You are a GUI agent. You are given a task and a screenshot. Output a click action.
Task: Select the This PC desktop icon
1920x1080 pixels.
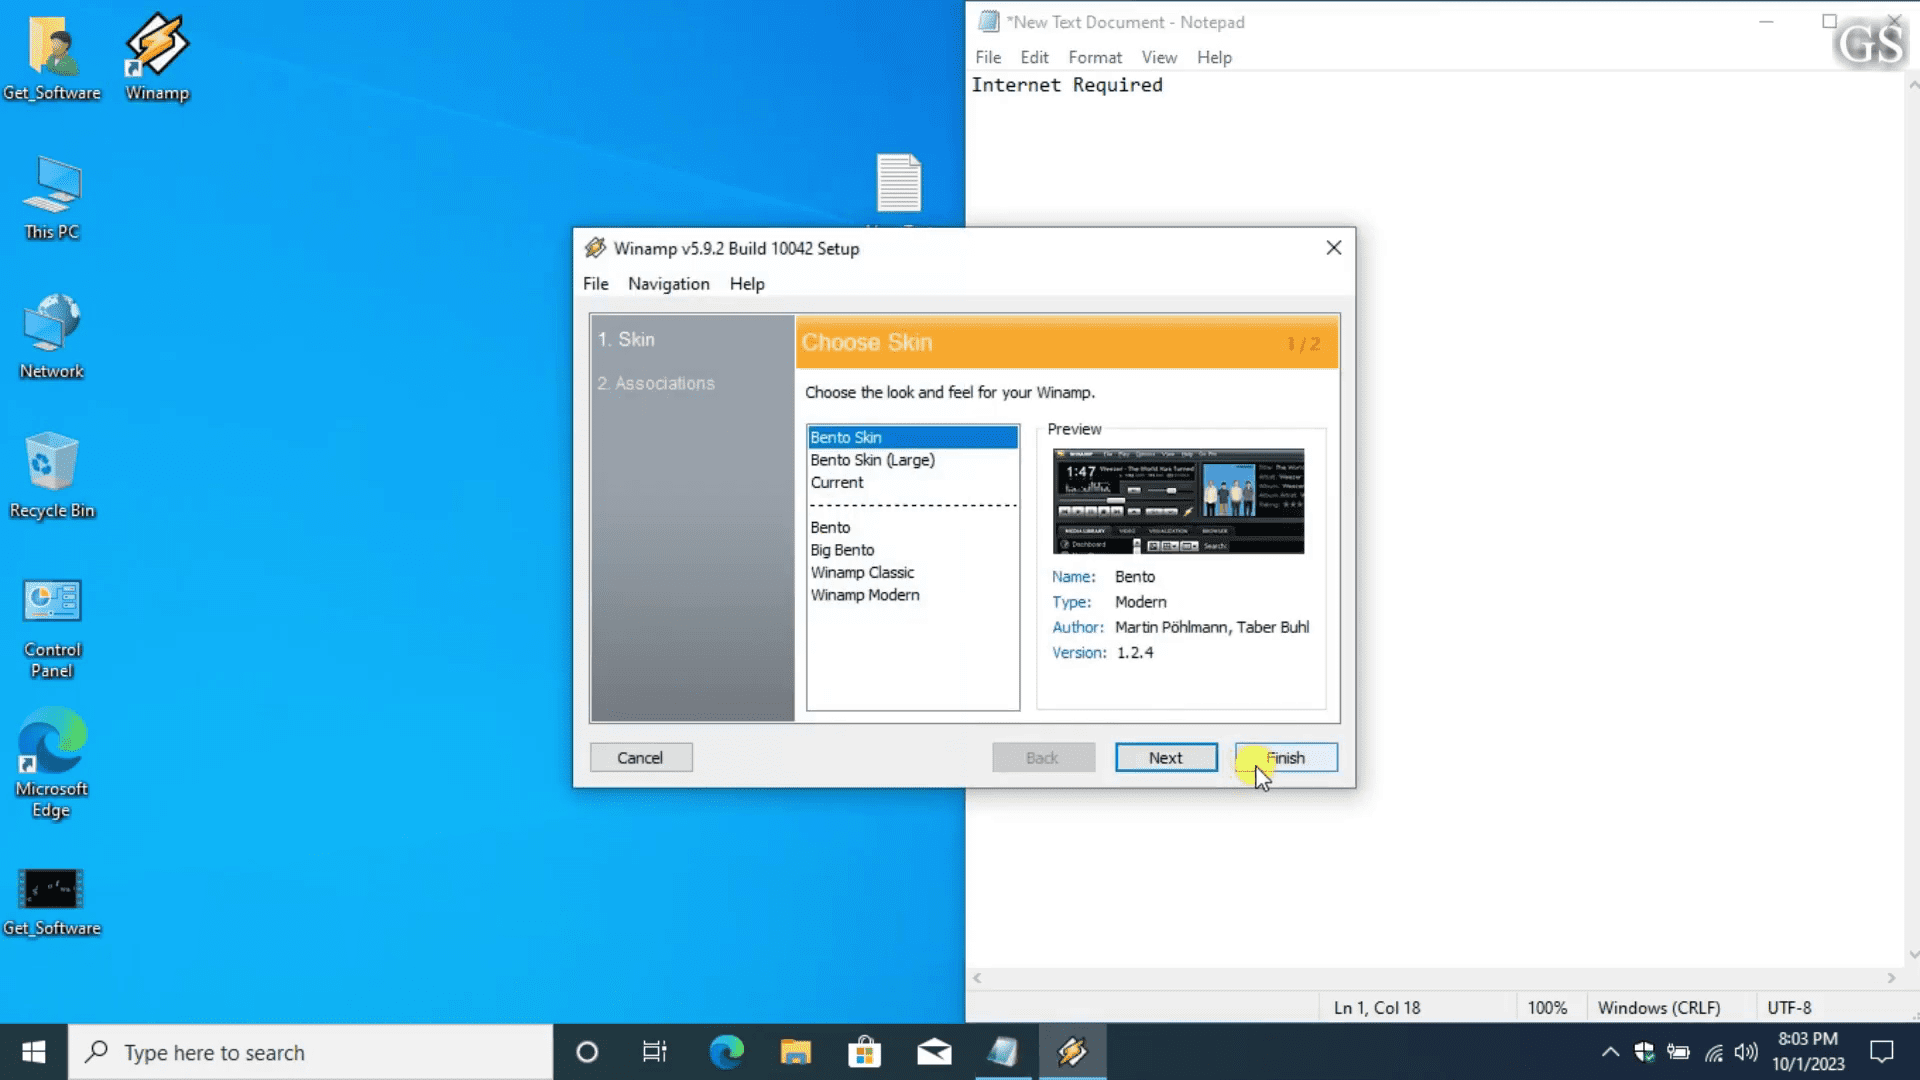click(x=52, y=197)
